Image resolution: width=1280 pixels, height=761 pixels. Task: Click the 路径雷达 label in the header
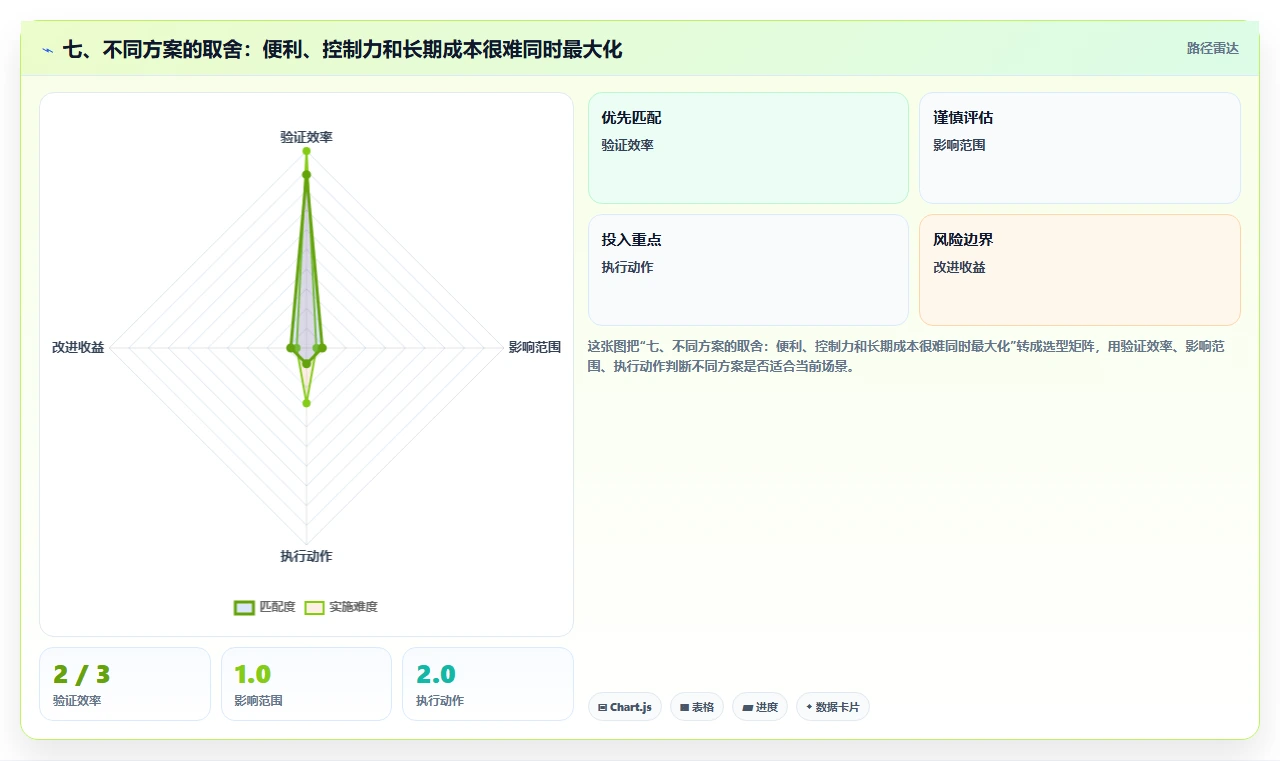click(1212, 48)
